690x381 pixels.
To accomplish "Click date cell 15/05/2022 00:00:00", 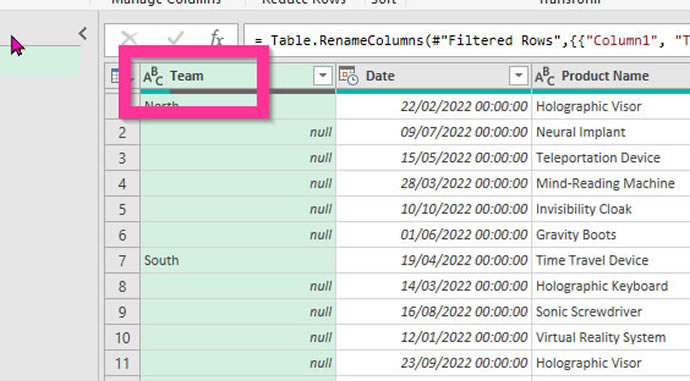I will [x=433, y=158].
